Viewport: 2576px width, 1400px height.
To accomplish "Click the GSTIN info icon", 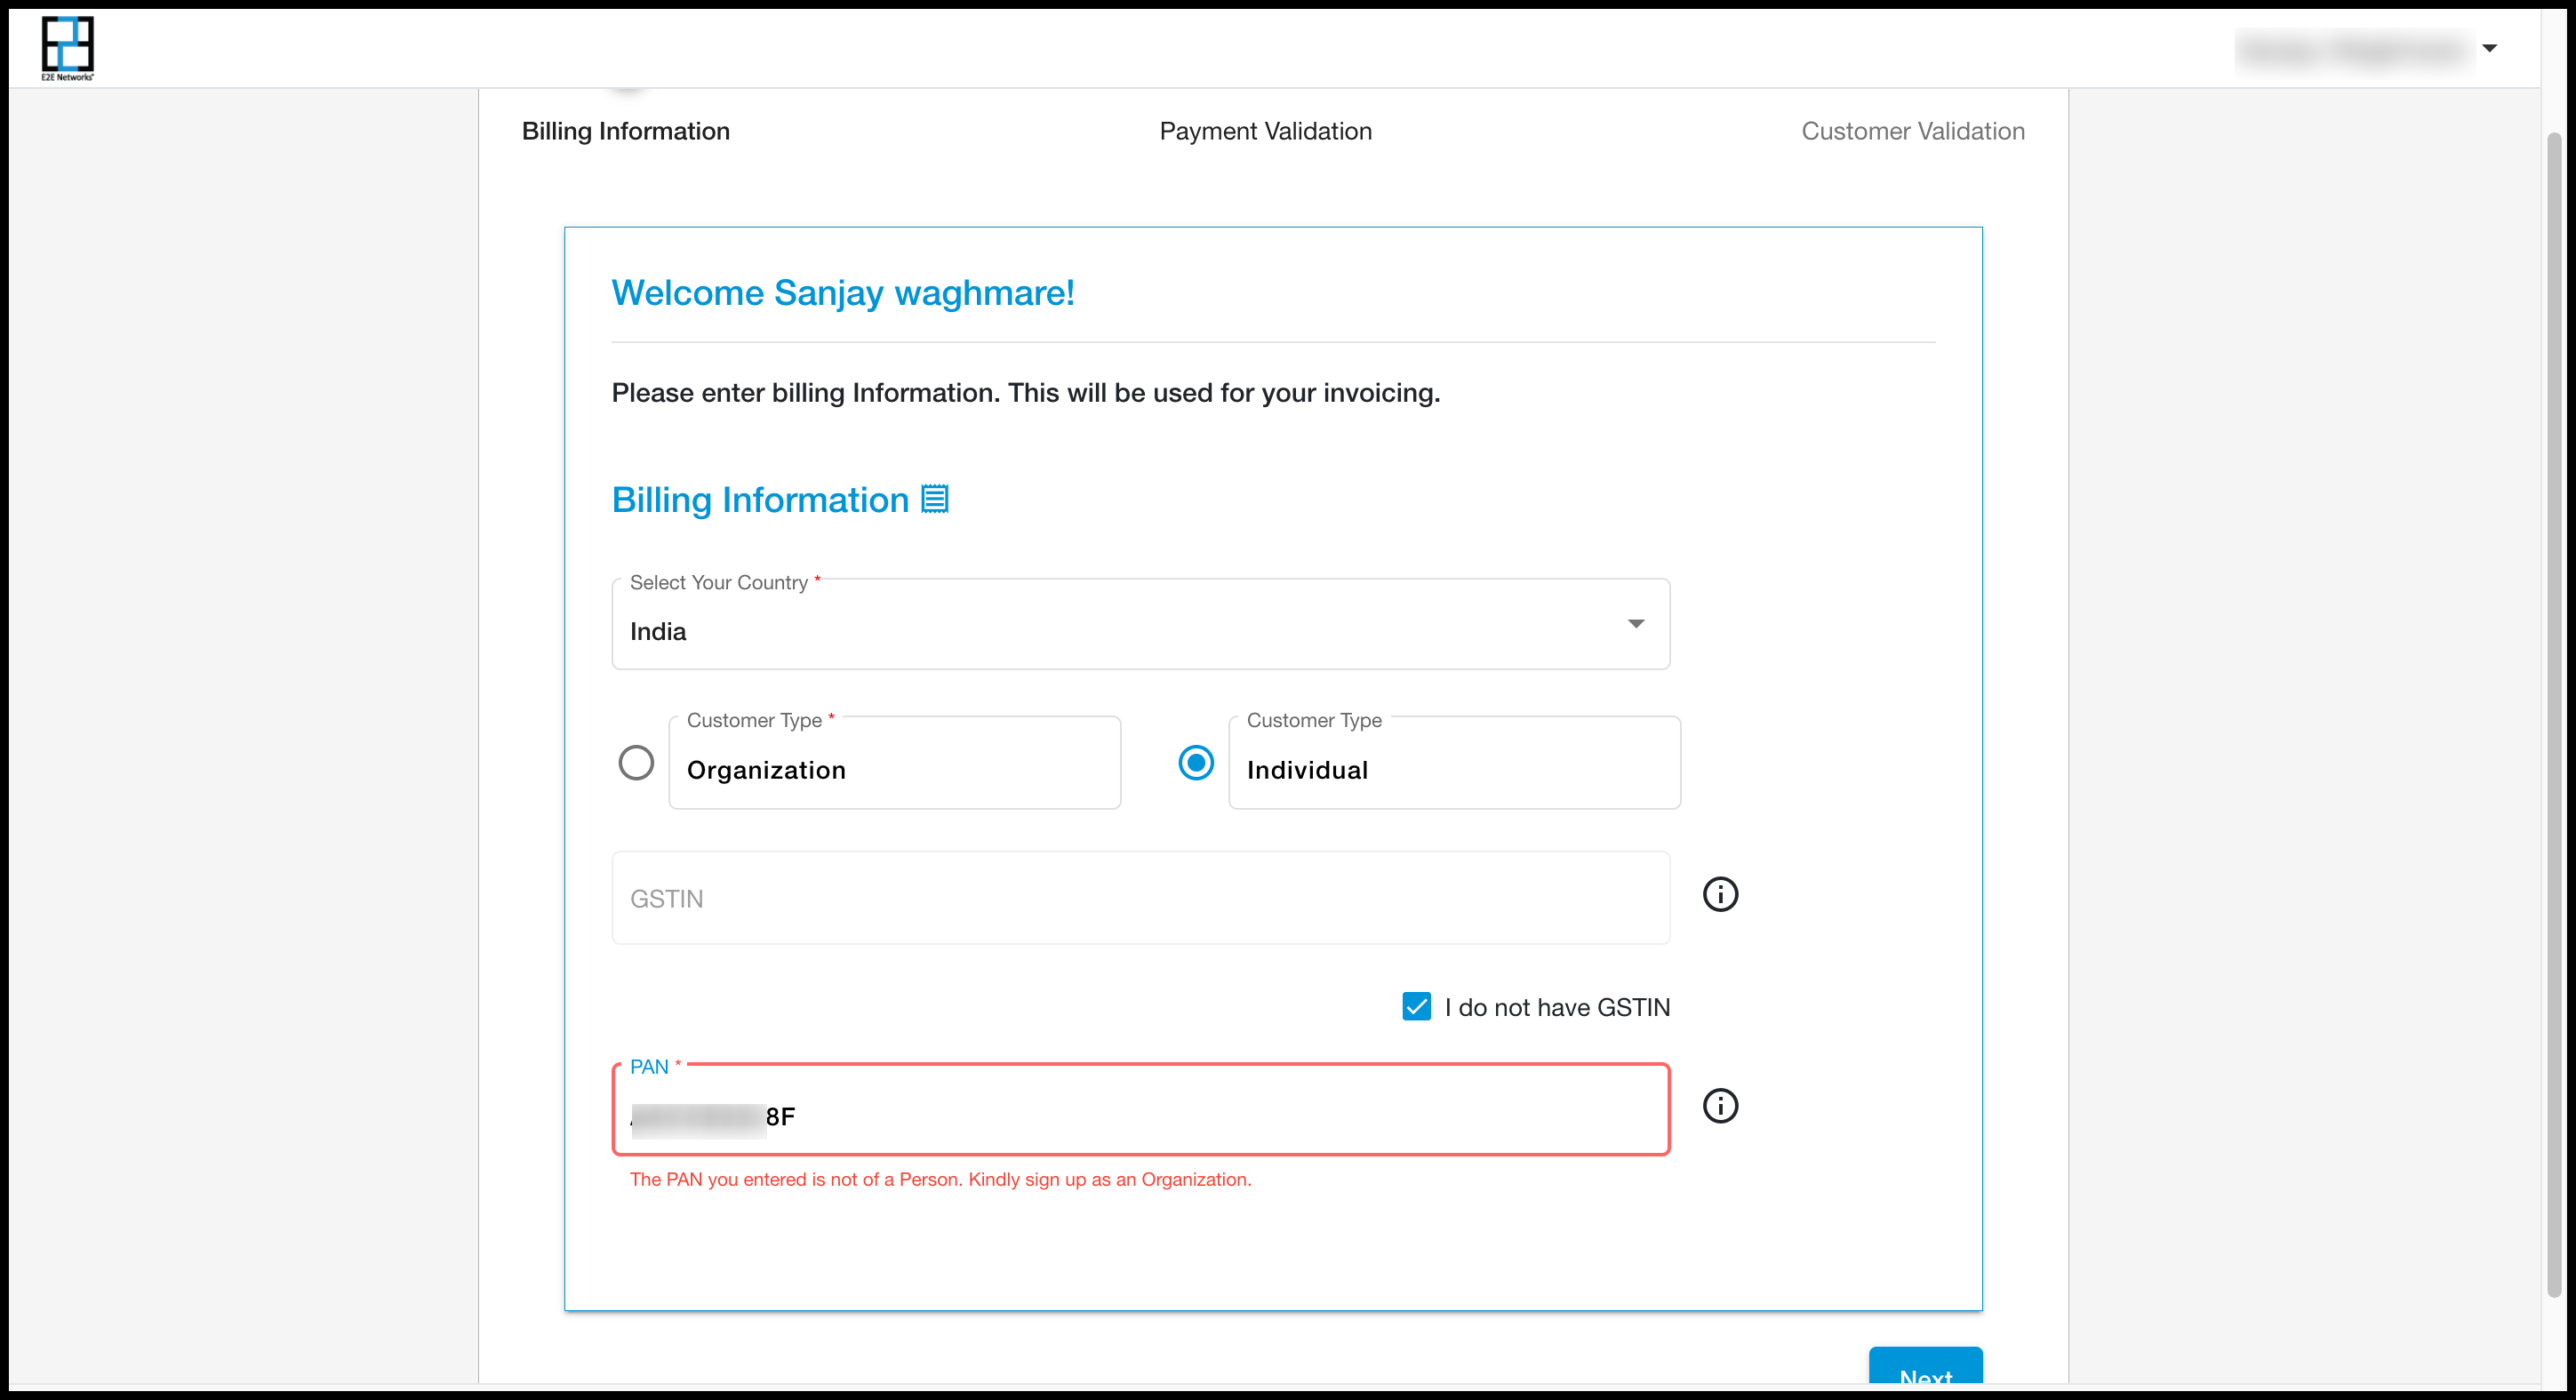I will point(1720,894).
